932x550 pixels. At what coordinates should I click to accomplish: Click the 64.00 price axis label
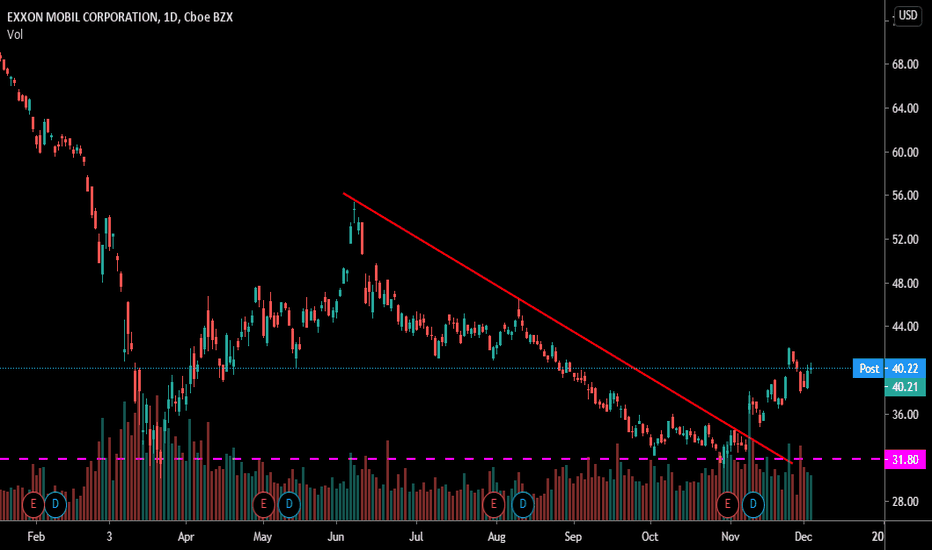[x=905, y=108]
